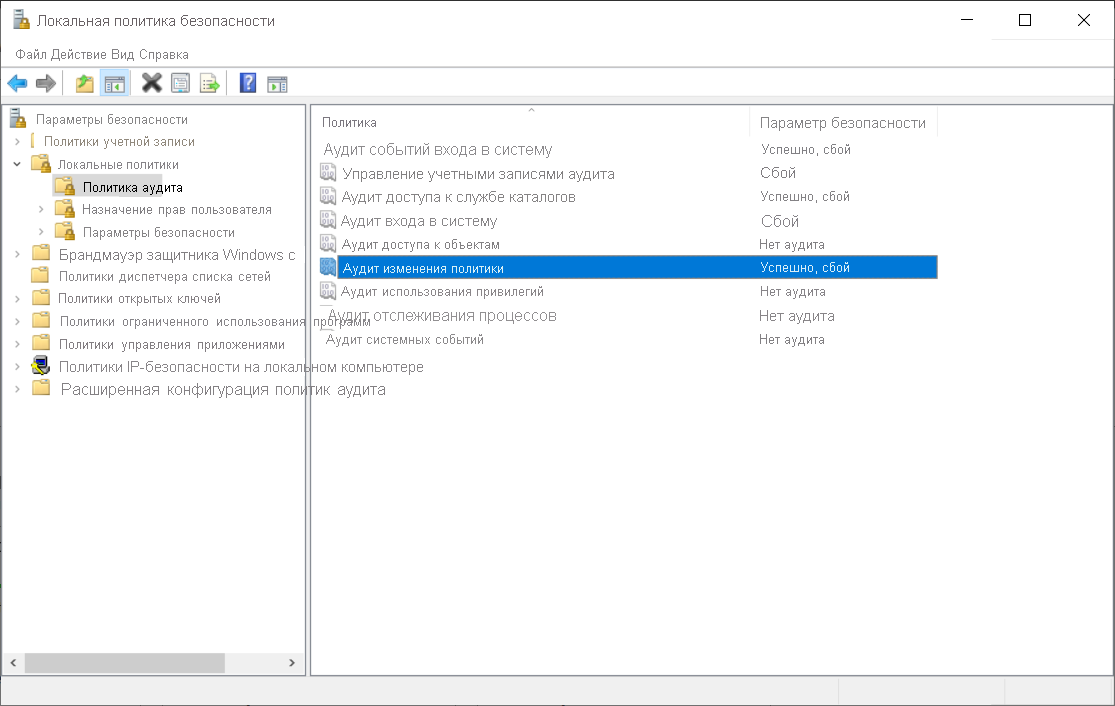Viewport: 1115px width, 706px height.
Task: Click left arrow of tree horizontal scrollbar
Action: point(14,663)
